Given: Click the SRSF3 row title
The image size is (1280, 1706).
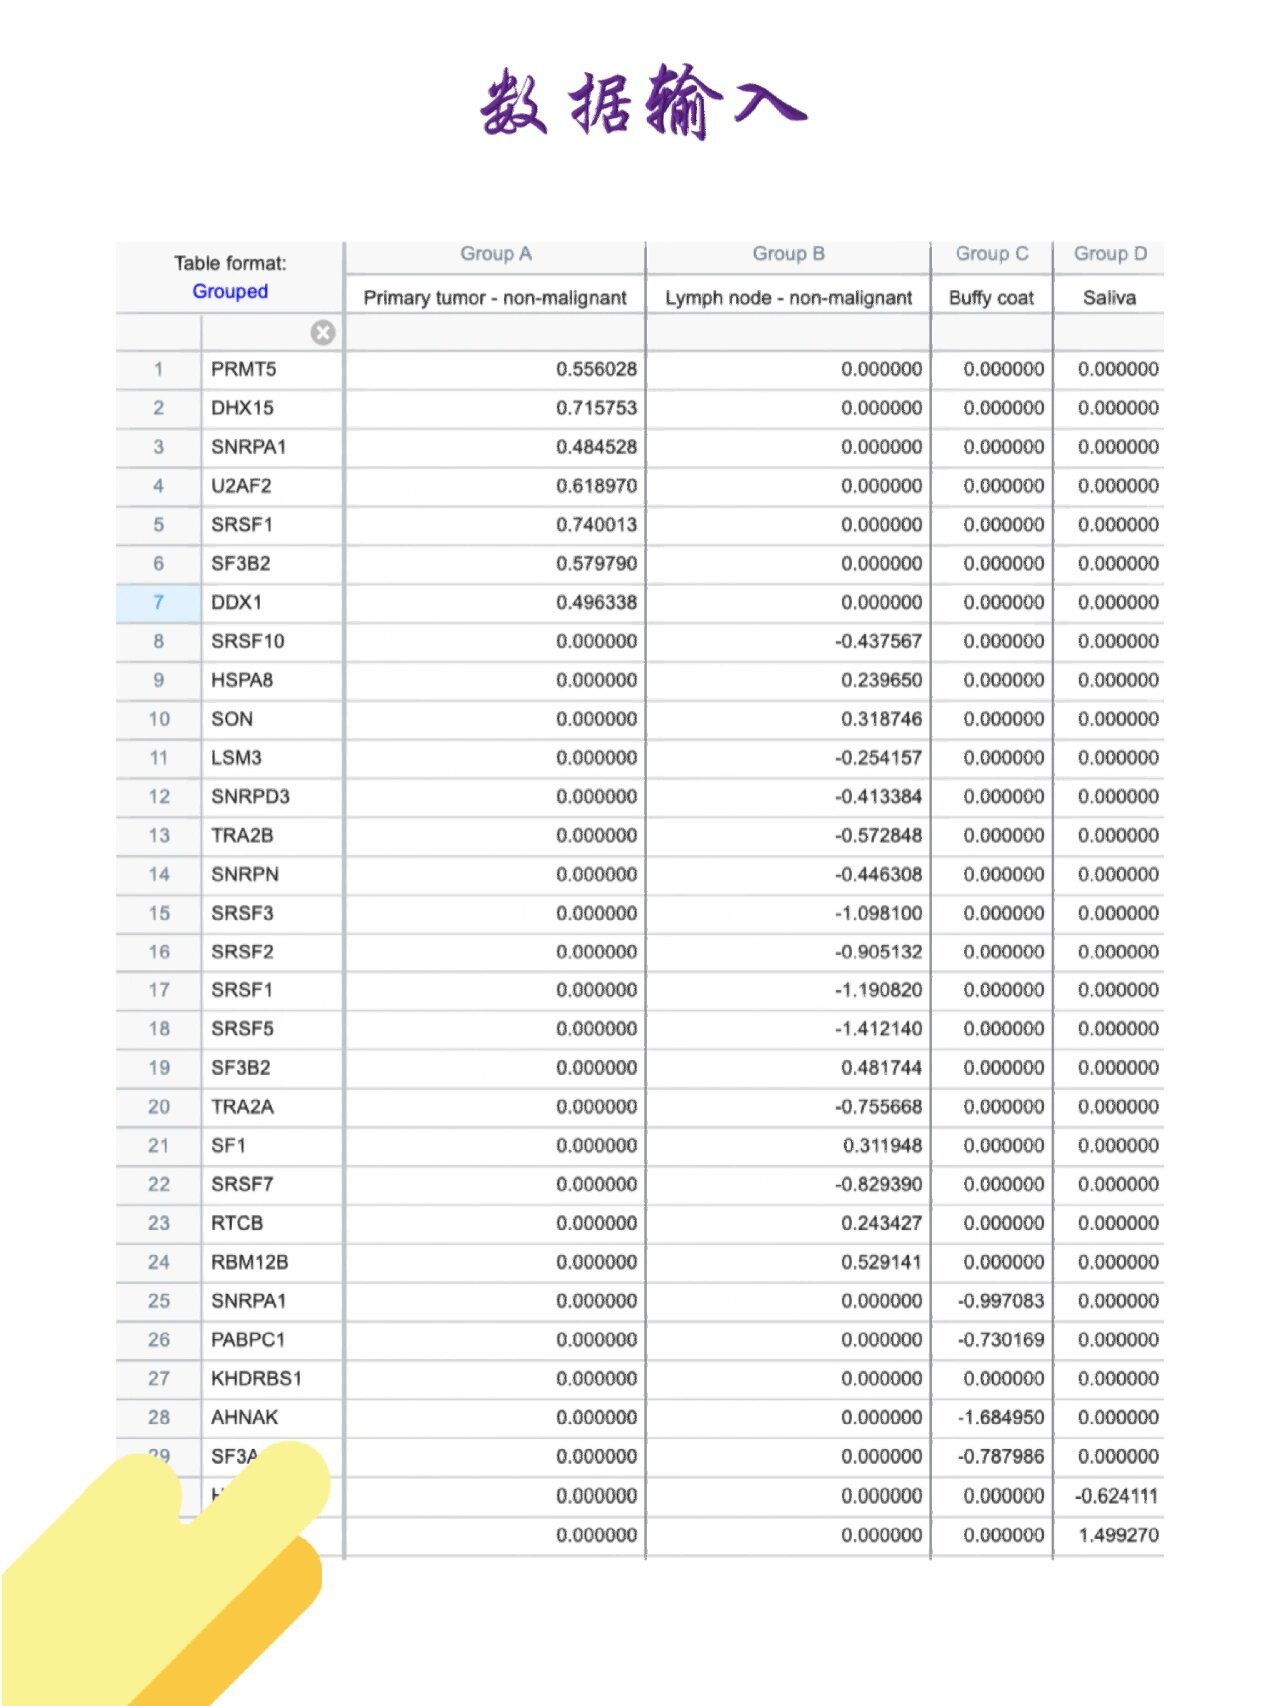Looking at the screenshot, I should coord(242,913).
